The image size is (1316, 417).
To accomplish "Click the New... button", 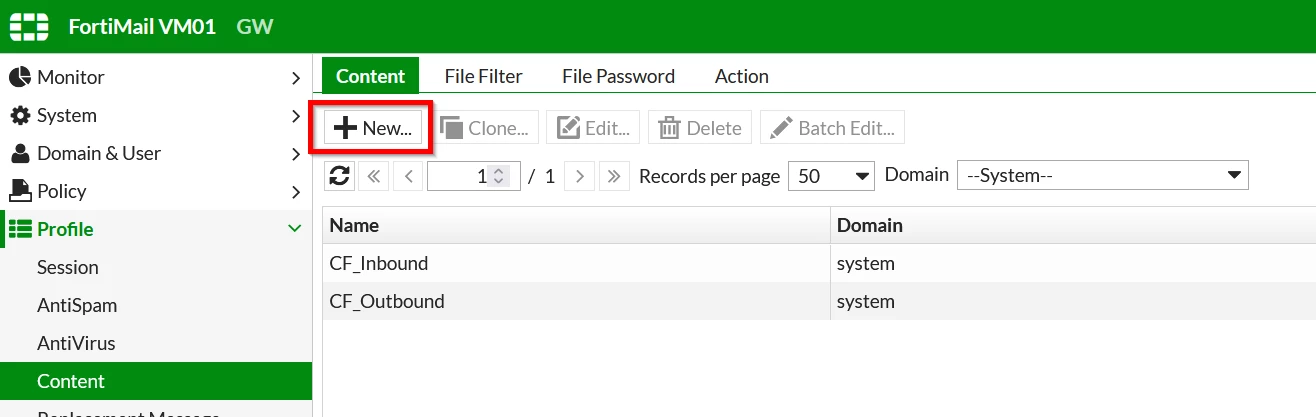I will coord(372,128).
